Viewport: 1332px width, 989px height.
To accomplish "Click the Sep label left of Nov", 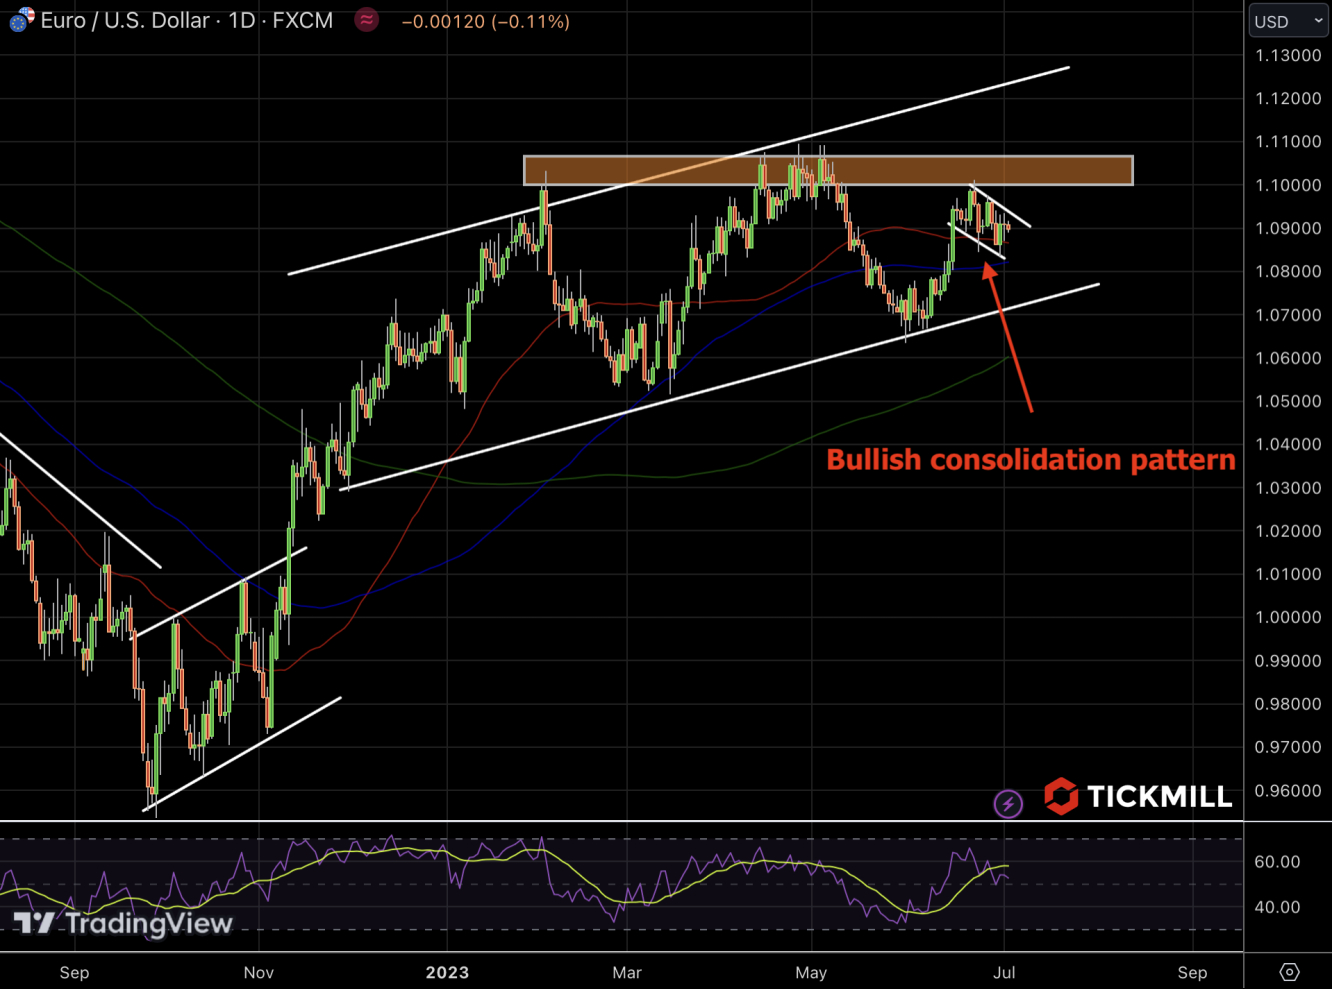I will click(74, 972).
